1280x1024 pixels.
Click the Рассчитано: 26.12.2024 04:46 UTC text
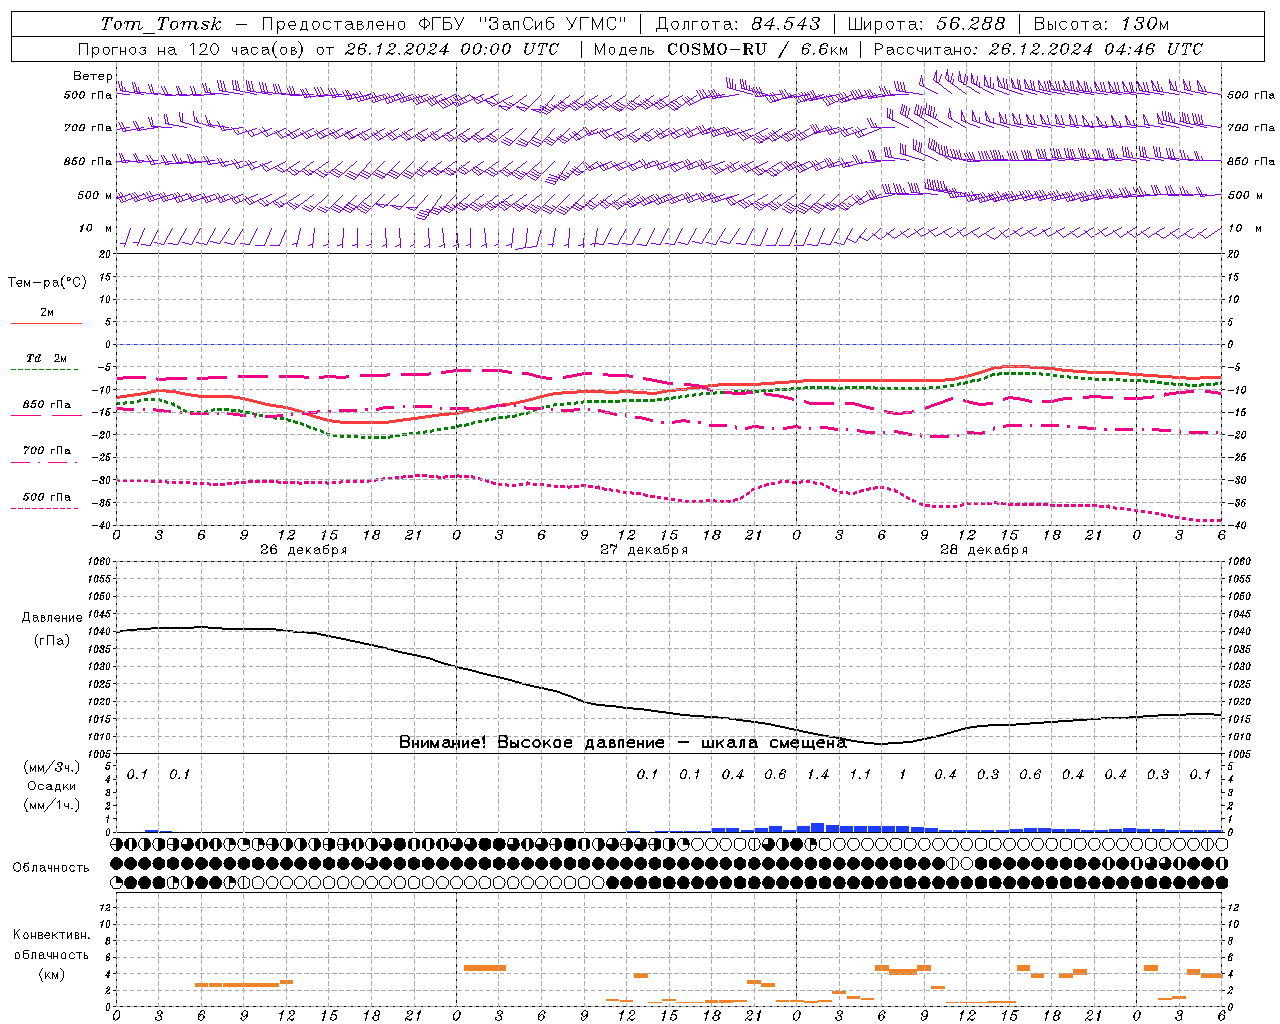(x=1038, y=49)
